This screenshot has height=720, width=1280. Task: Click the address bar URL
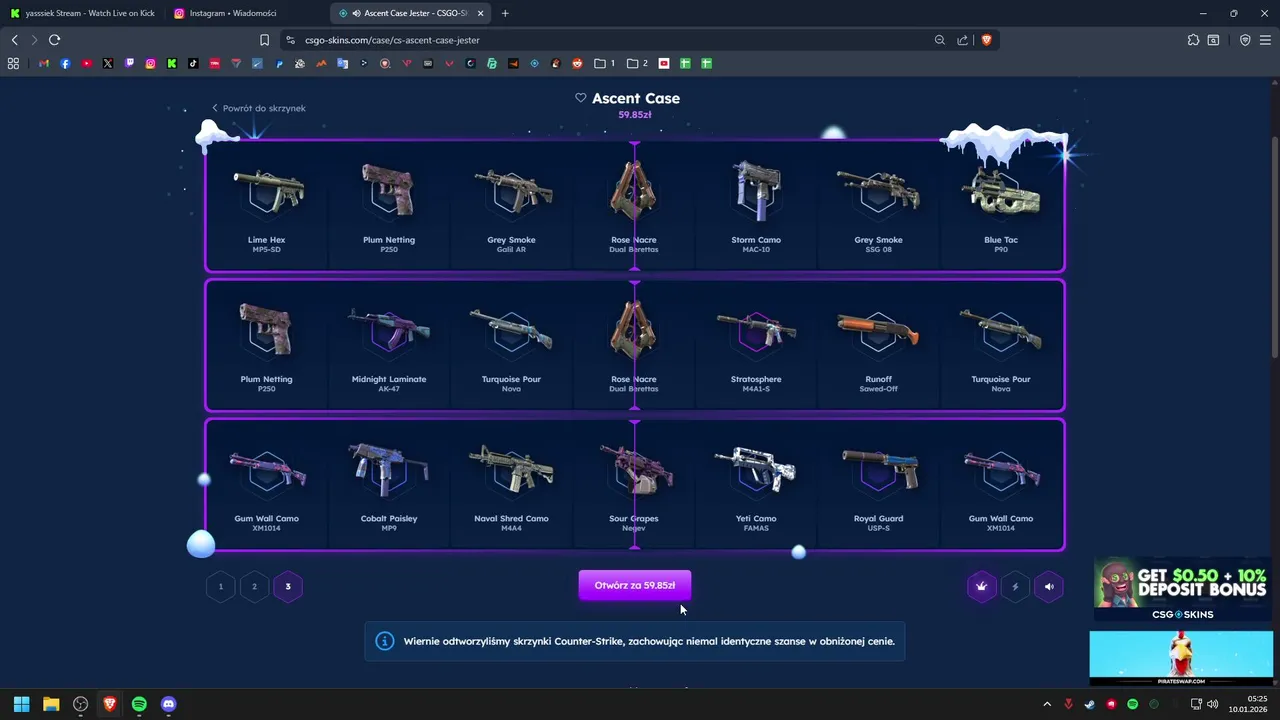point(392,40)
